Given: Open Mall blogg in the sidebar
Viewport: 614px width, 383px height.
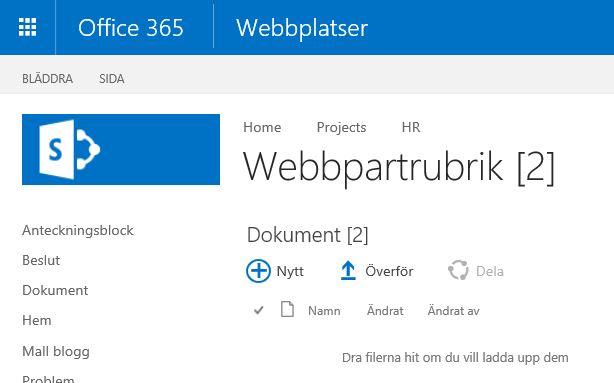Looking at the screenshot, I should (x=56, y=352).
